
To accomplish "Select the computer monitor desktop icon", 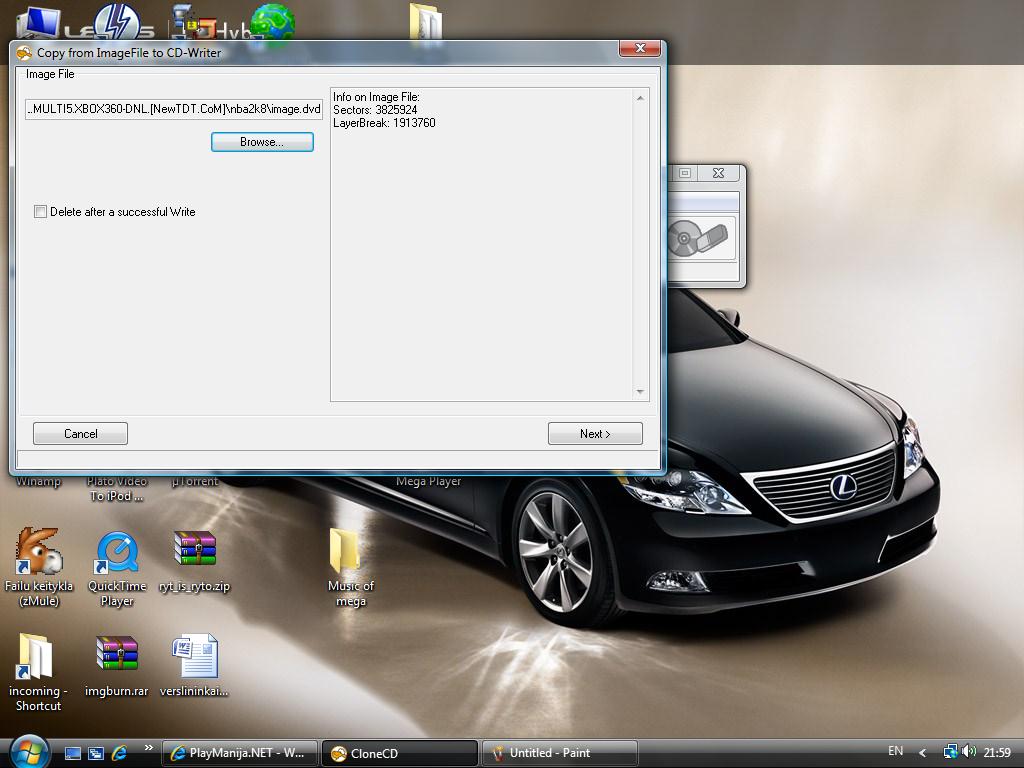I will tap(38, 23).
